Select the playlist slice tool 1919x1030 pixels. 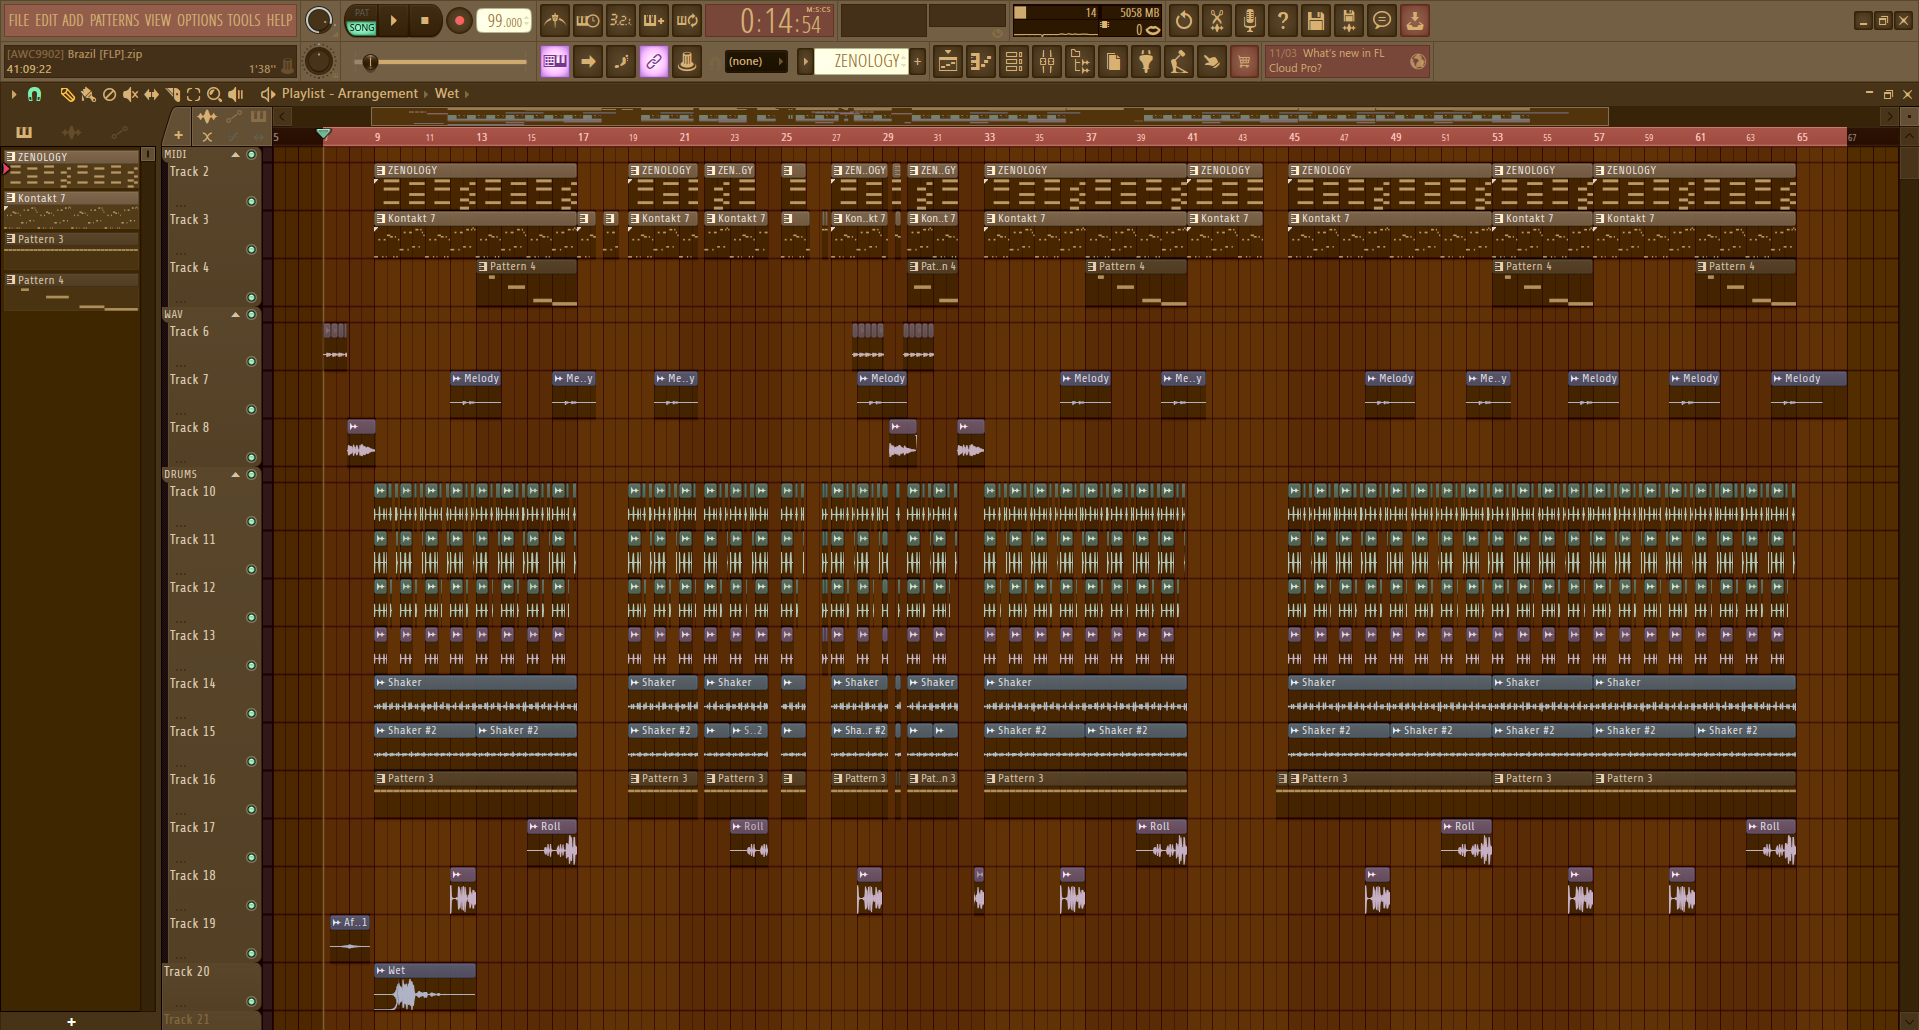[x=172, y=94]
